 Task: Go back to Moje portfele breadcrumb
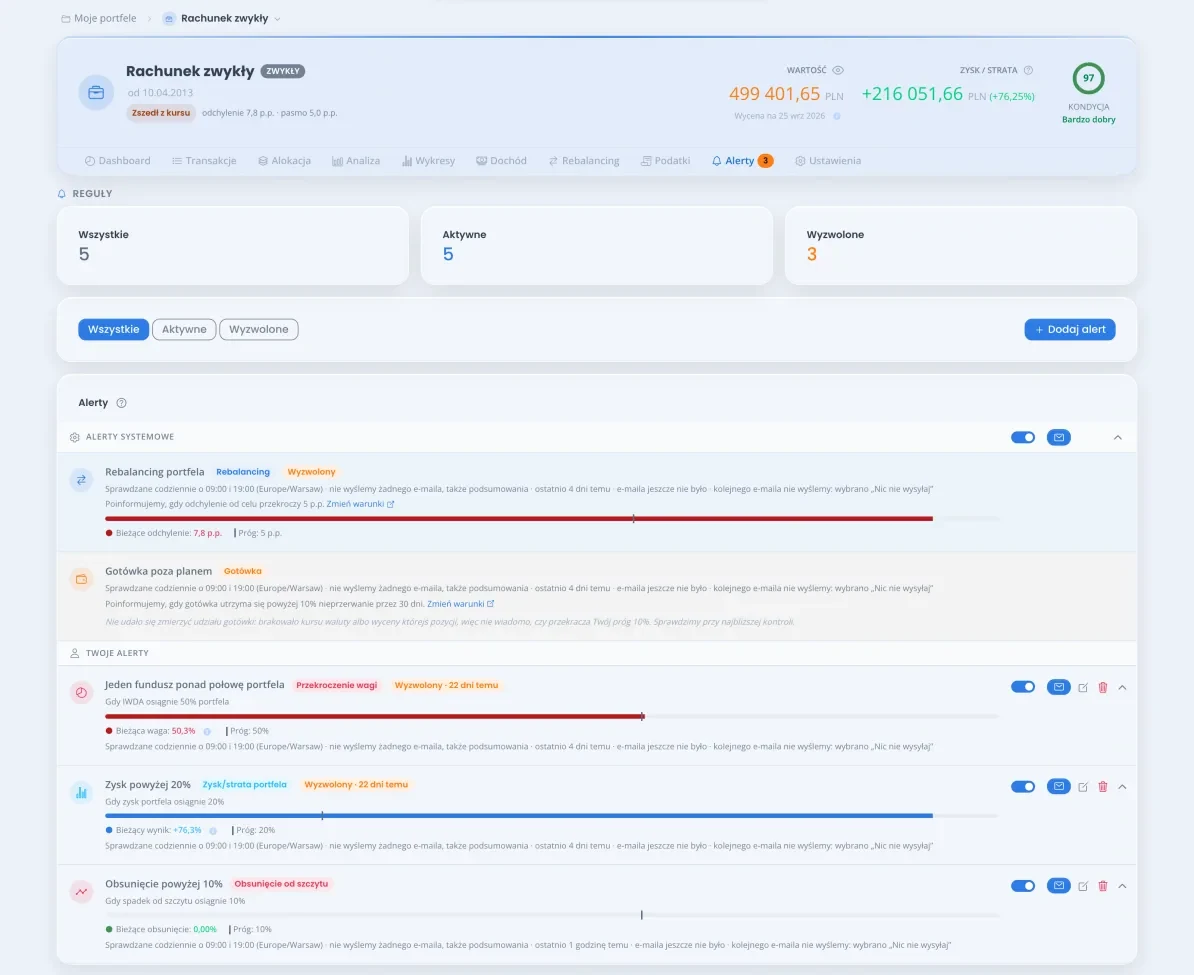click(99, 18)
